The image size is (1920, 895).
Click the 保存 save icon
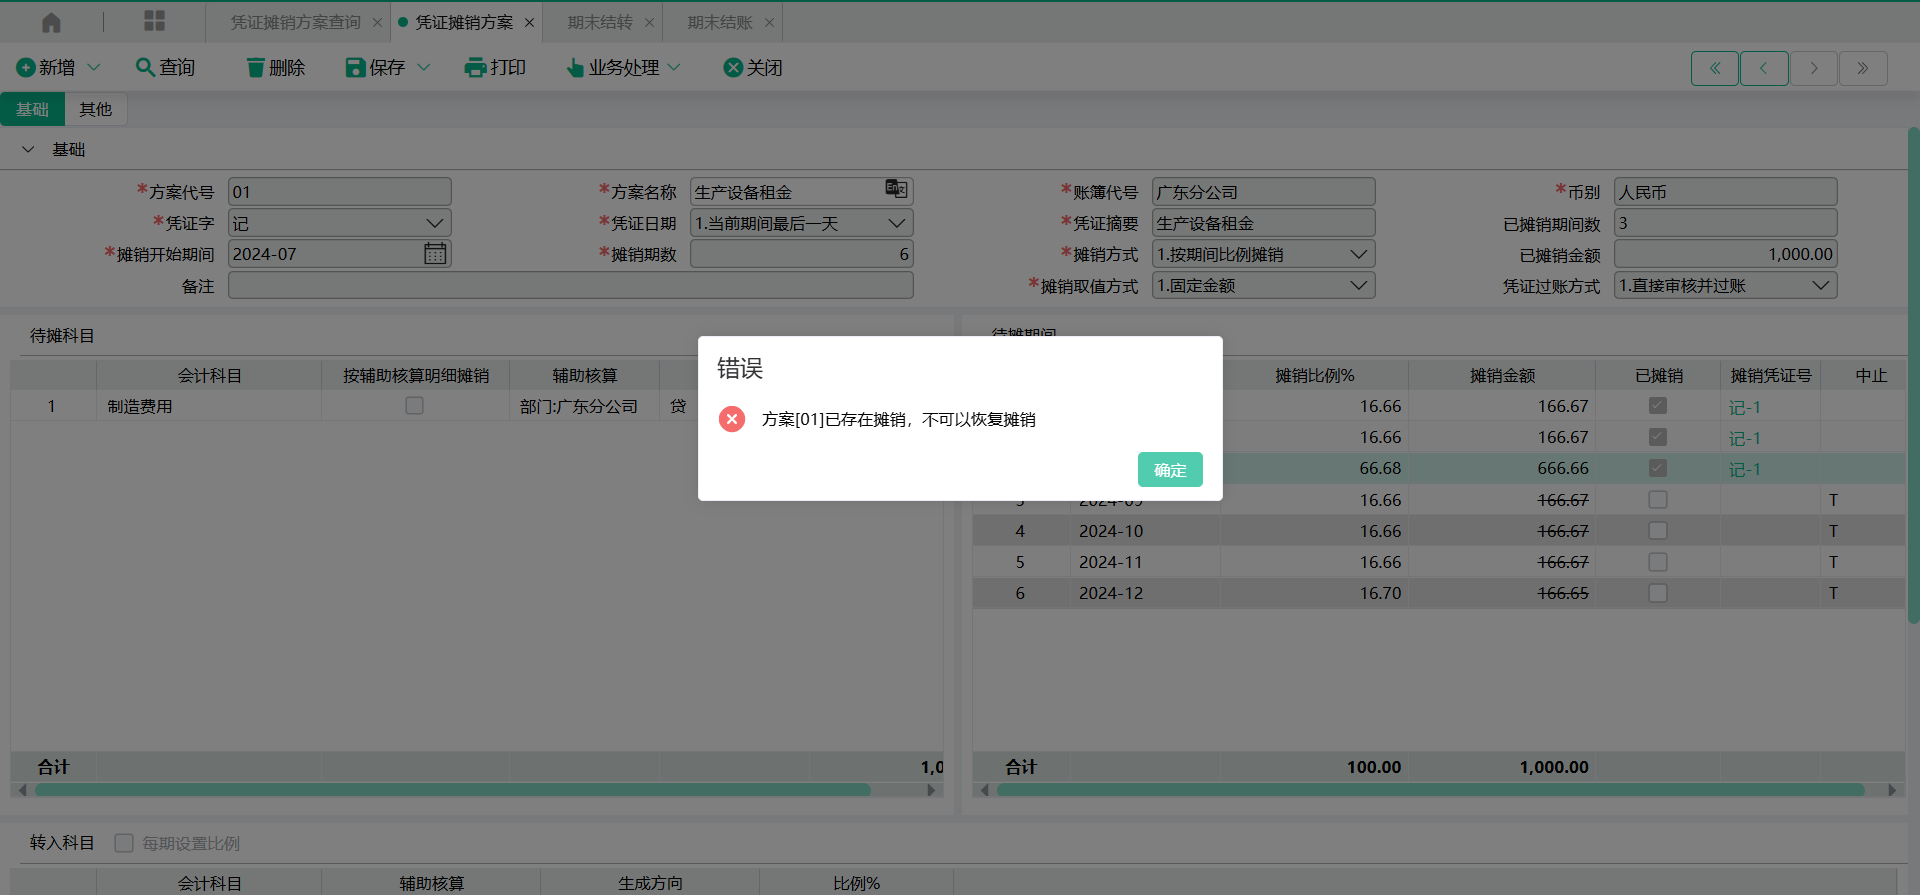click(355, 67)
